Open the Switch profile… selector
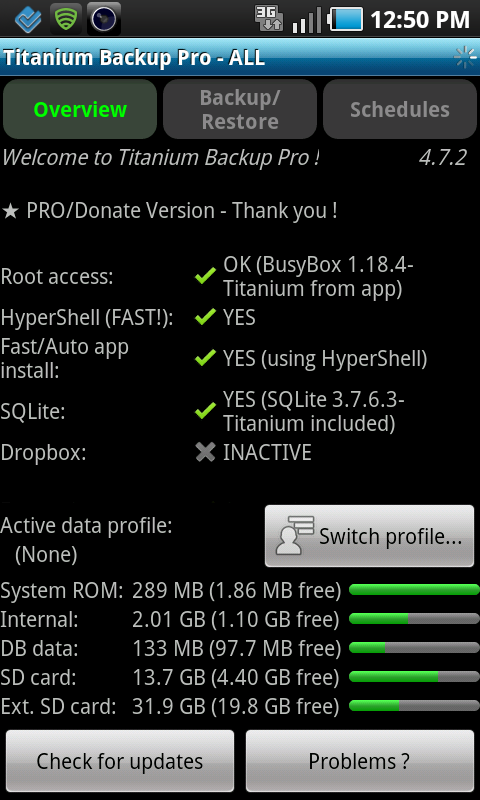The image size is (480, 800). (369, 536)
